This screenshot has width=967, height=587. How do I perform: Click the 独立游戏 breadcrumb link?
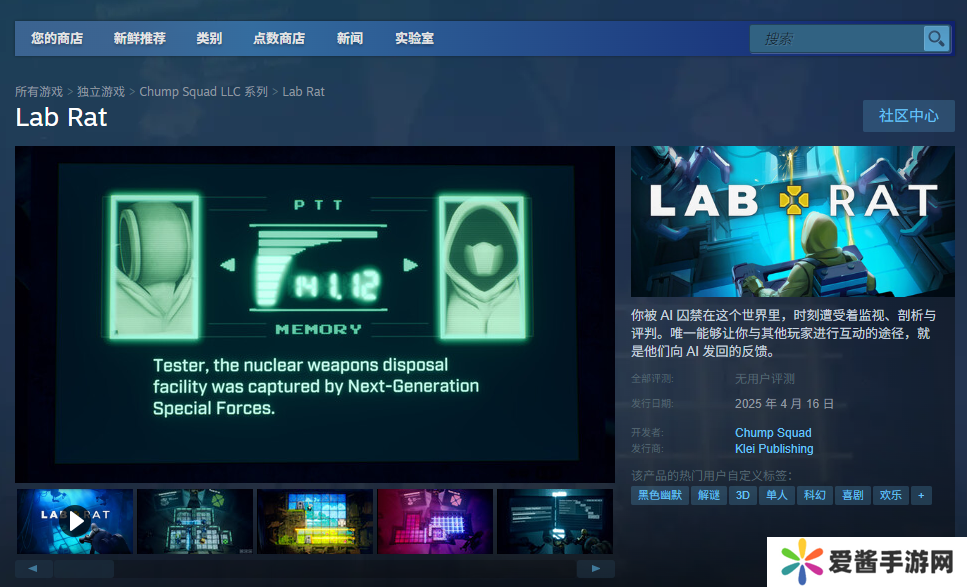(x=101, y=92)
